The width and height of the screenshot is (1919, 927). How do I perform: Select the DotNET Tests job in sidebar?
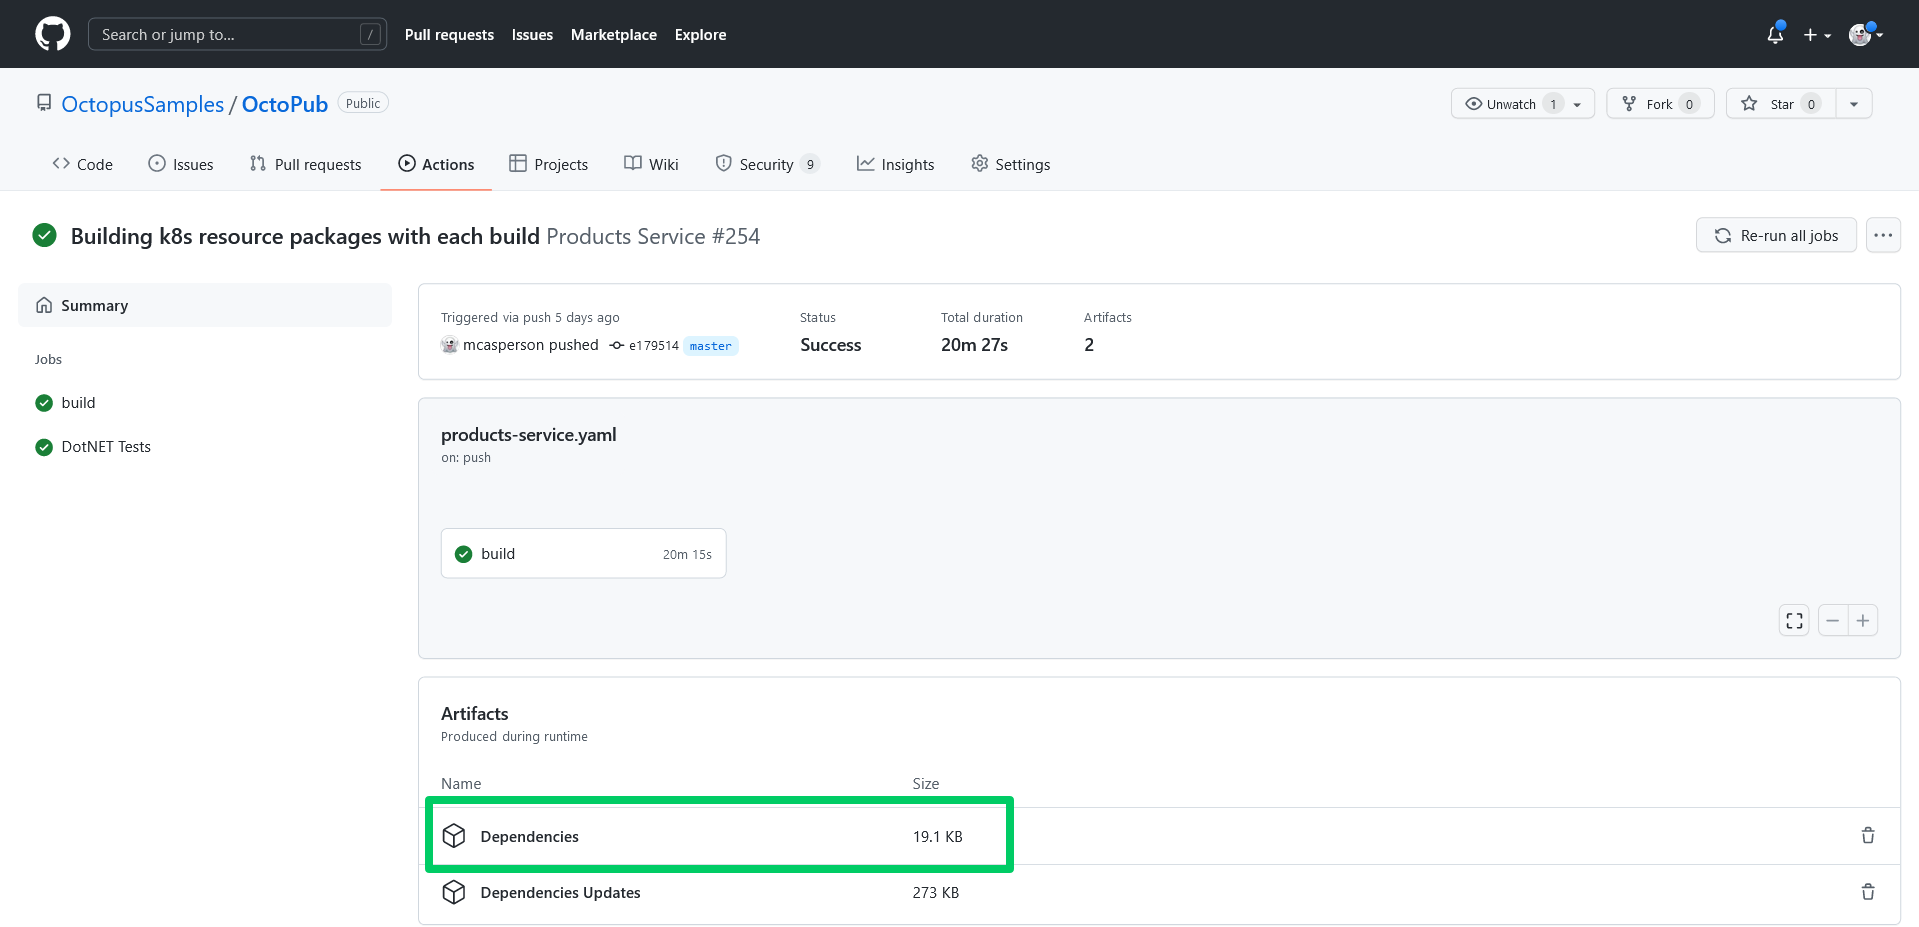coord(106,447)
